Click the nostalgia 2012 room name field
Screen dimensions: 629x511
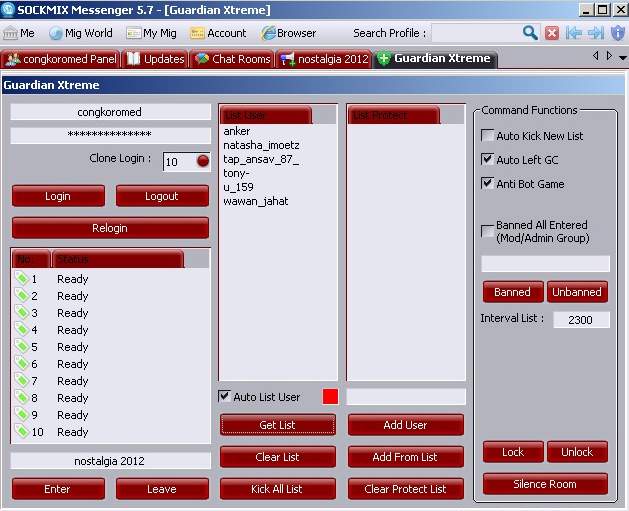click(110, 461)
